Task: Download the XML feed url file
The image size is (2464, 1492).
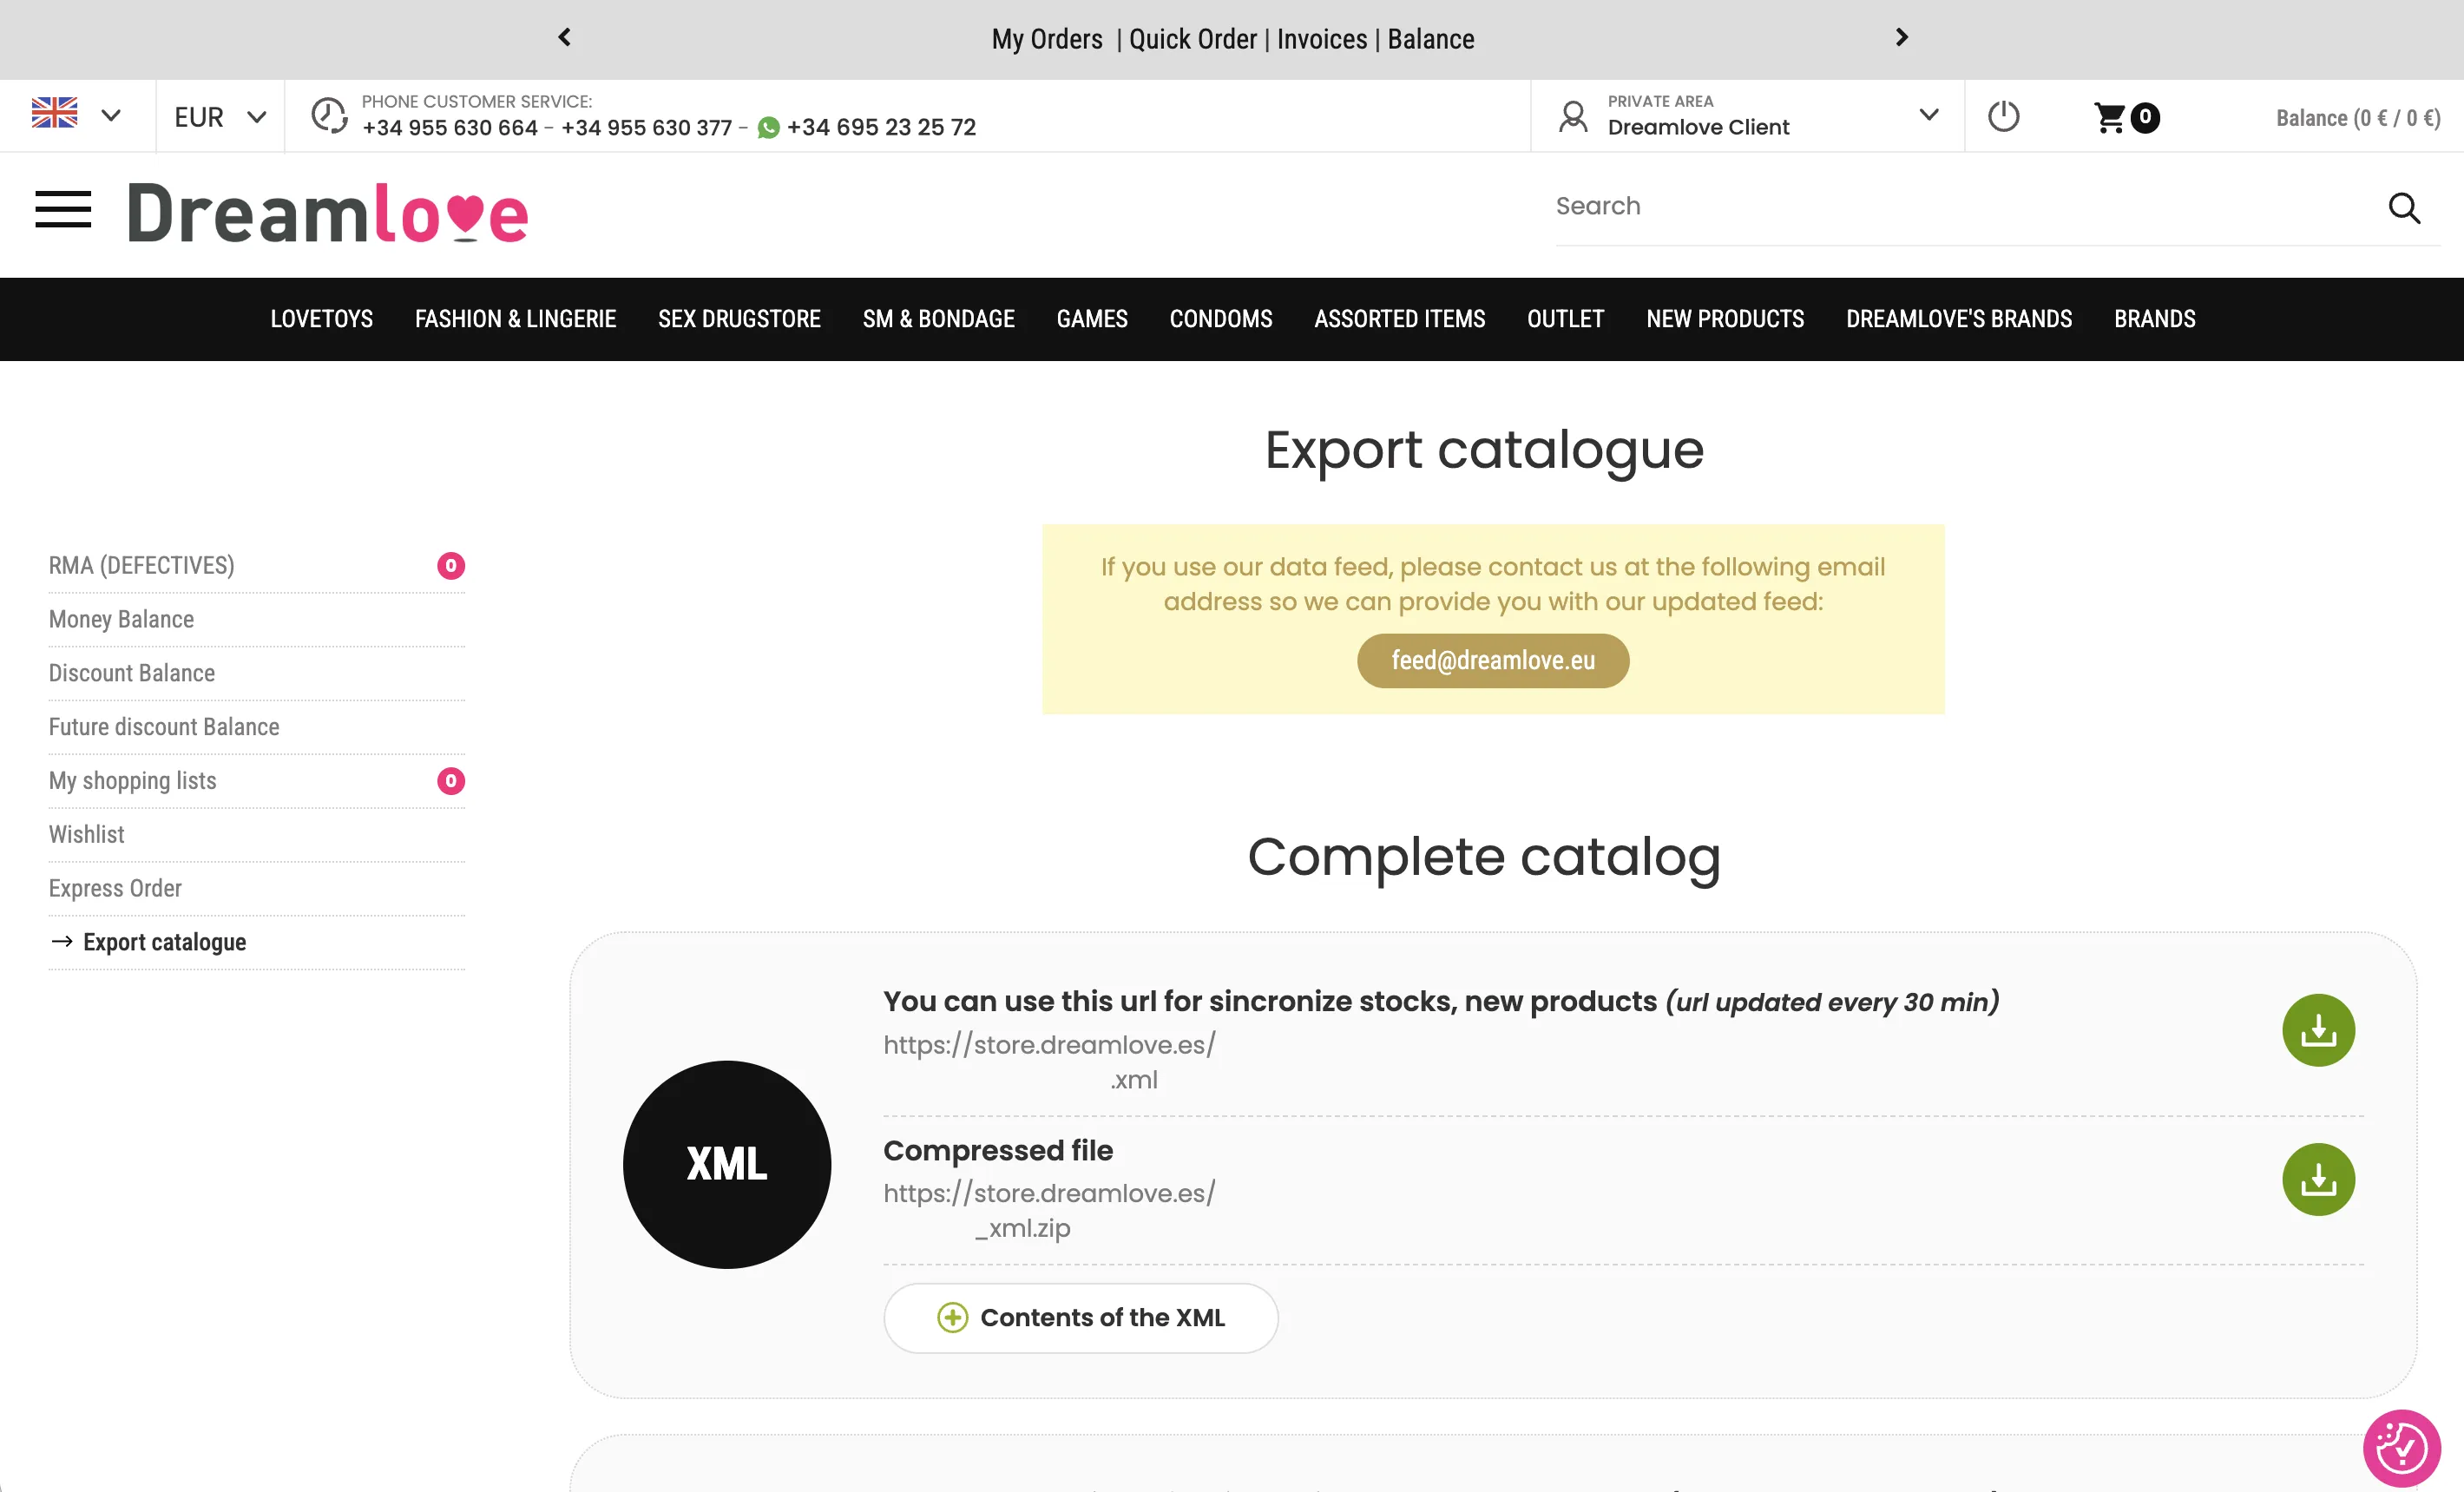Action: pos(2318,1030)
